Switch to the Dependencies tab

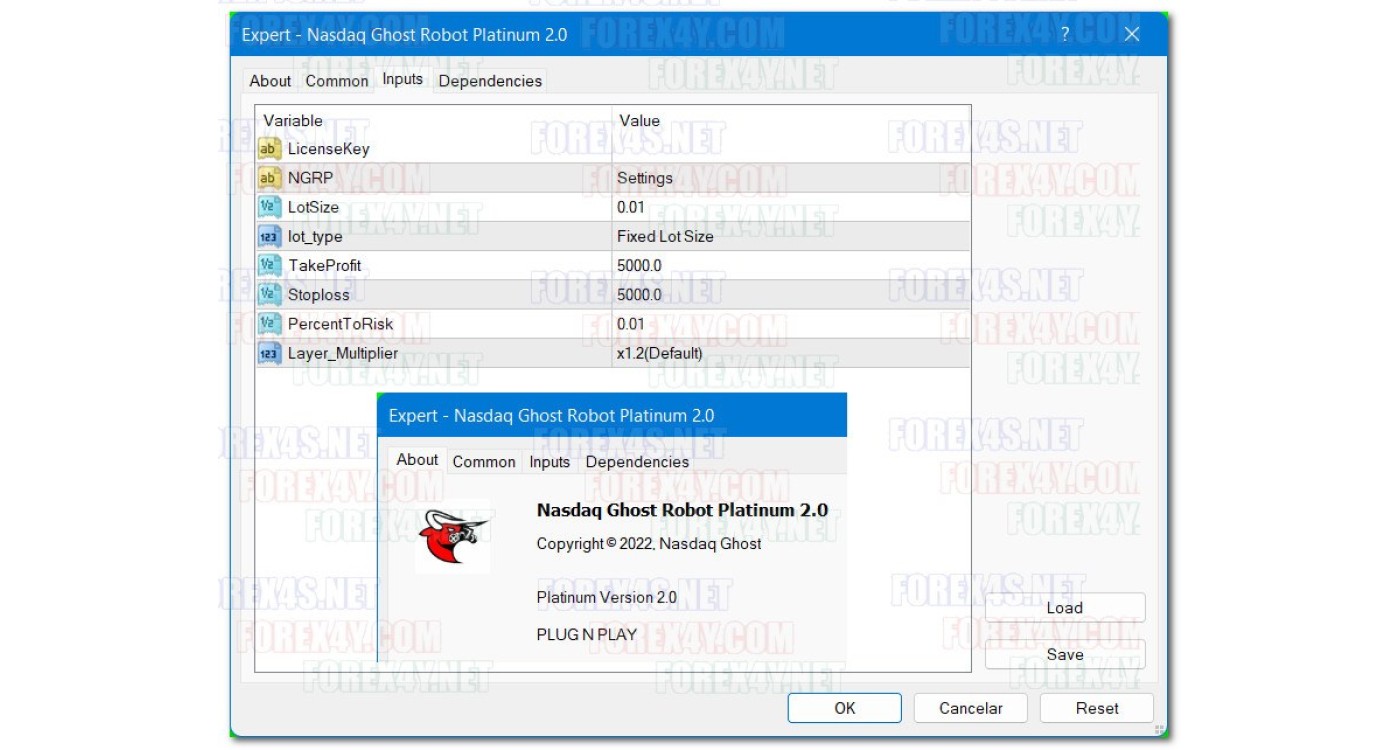click(x=490, y=81)
